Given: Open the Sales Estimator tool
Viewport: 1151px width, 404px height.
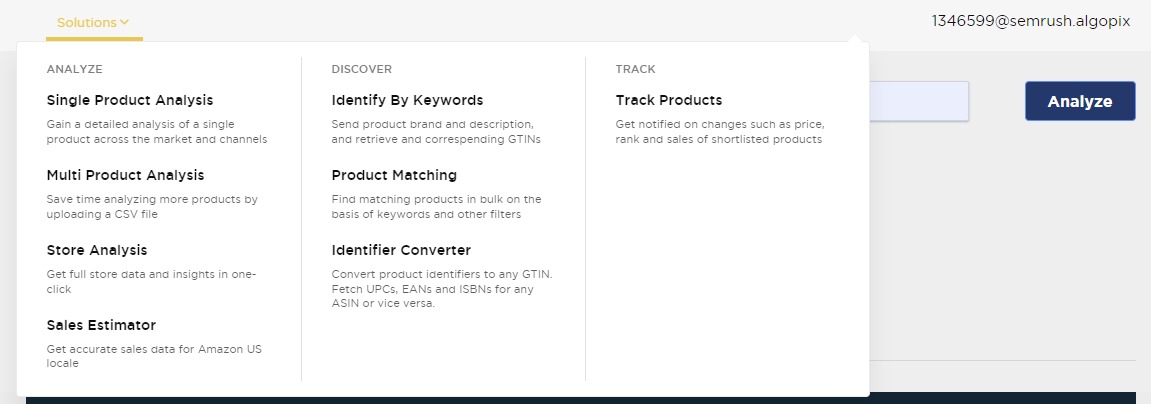Looking at the screenshot, I should click(101, 325).
